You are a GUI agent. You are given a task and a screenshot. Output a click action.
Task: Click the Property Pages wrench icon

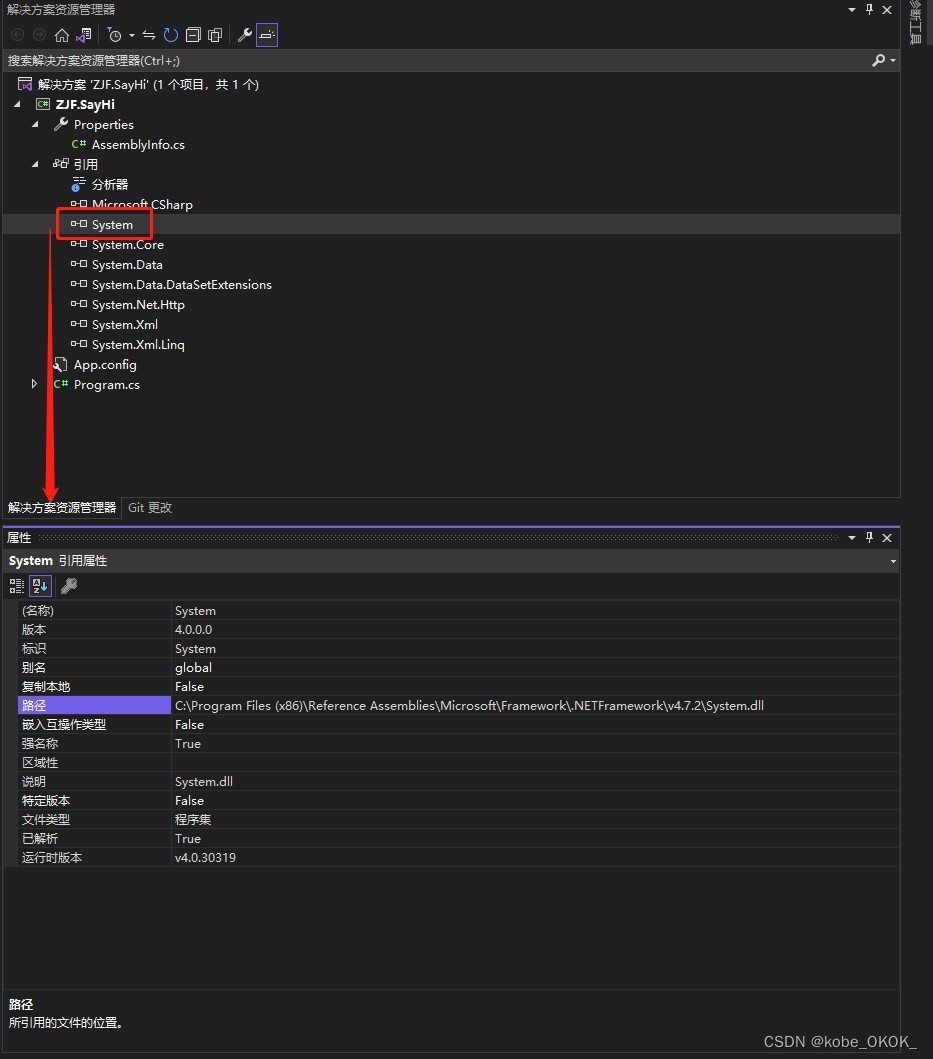(68, 586)
